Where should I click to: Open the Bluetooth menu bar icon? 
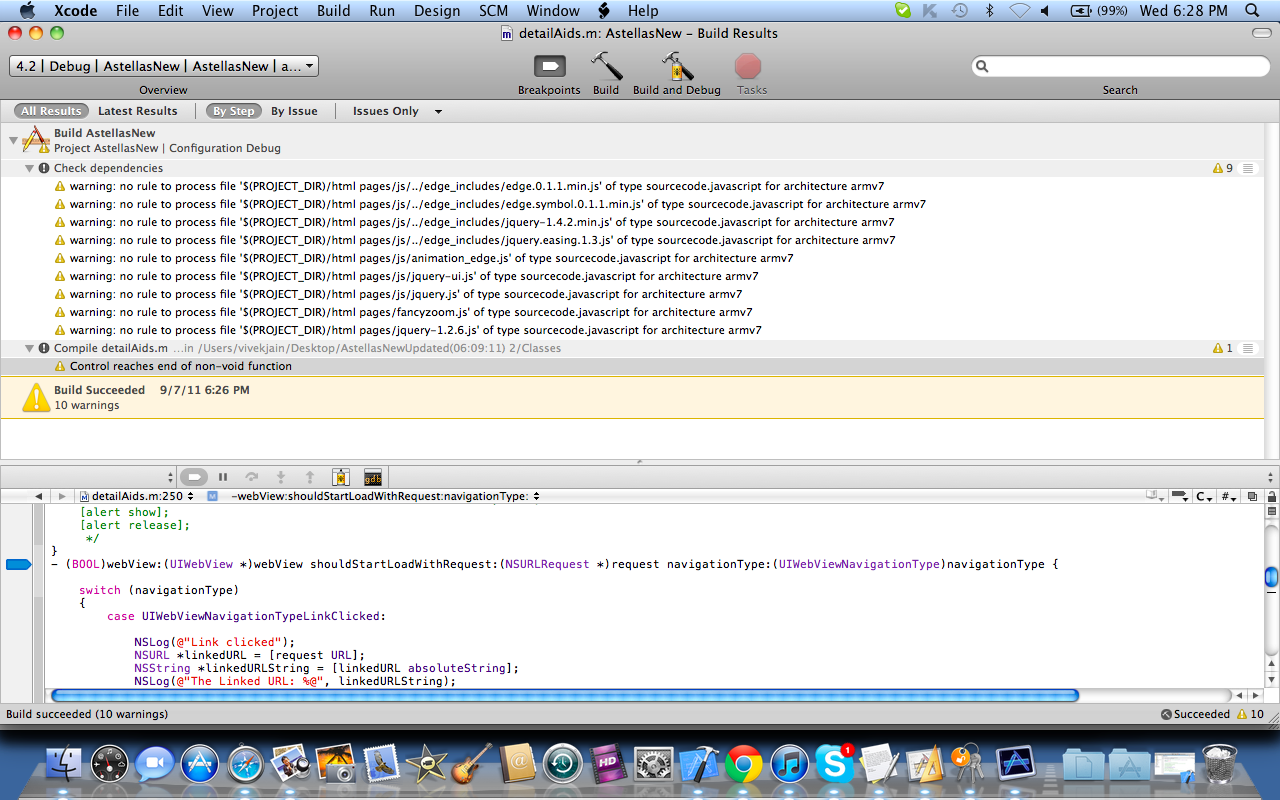pos(989,11)
